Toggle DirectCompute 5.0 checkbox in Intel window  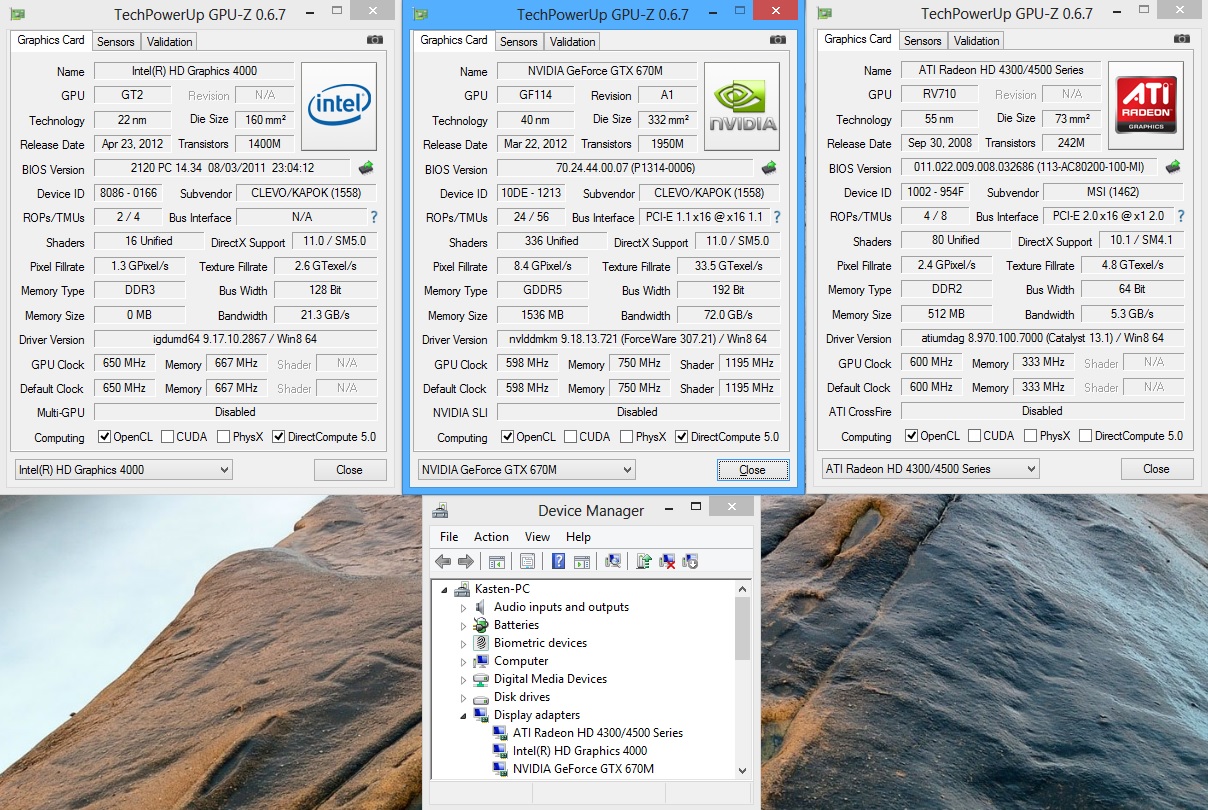point(278,437)
